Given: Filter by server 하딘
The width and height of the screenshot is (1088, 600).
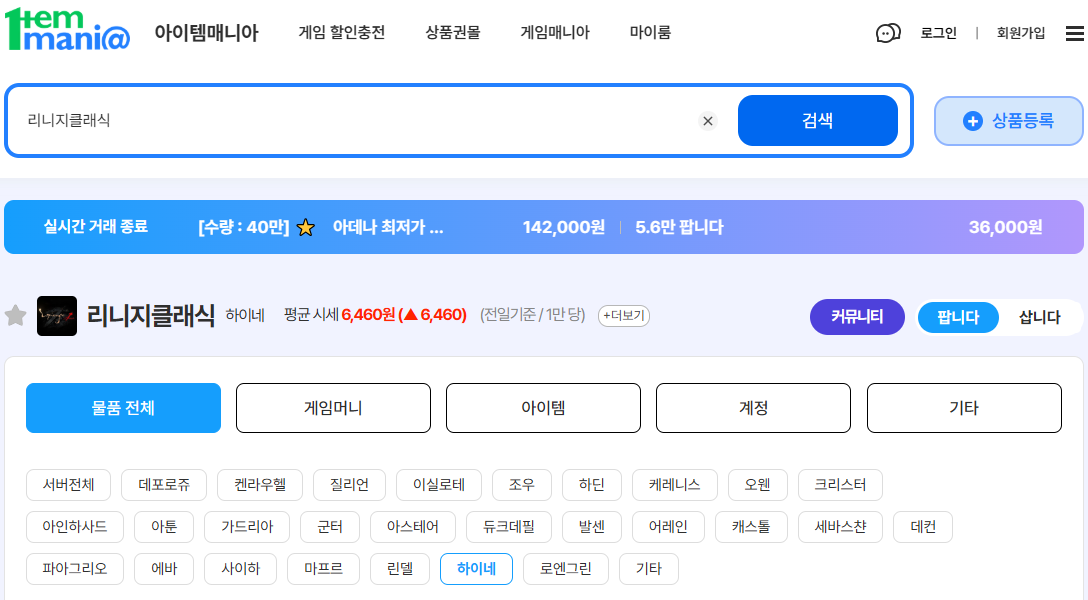Looking at the screenshot, I should click(x=592, y=485).
